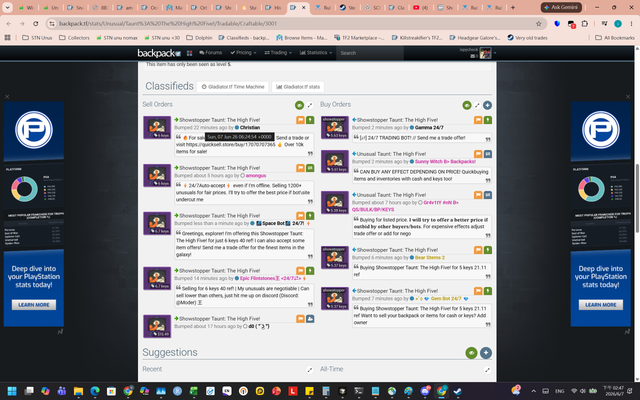The width and height of the screenshot is (640, 400).
Task: Open Gladiator.tf Time Machine
Action: coord(233,87)
